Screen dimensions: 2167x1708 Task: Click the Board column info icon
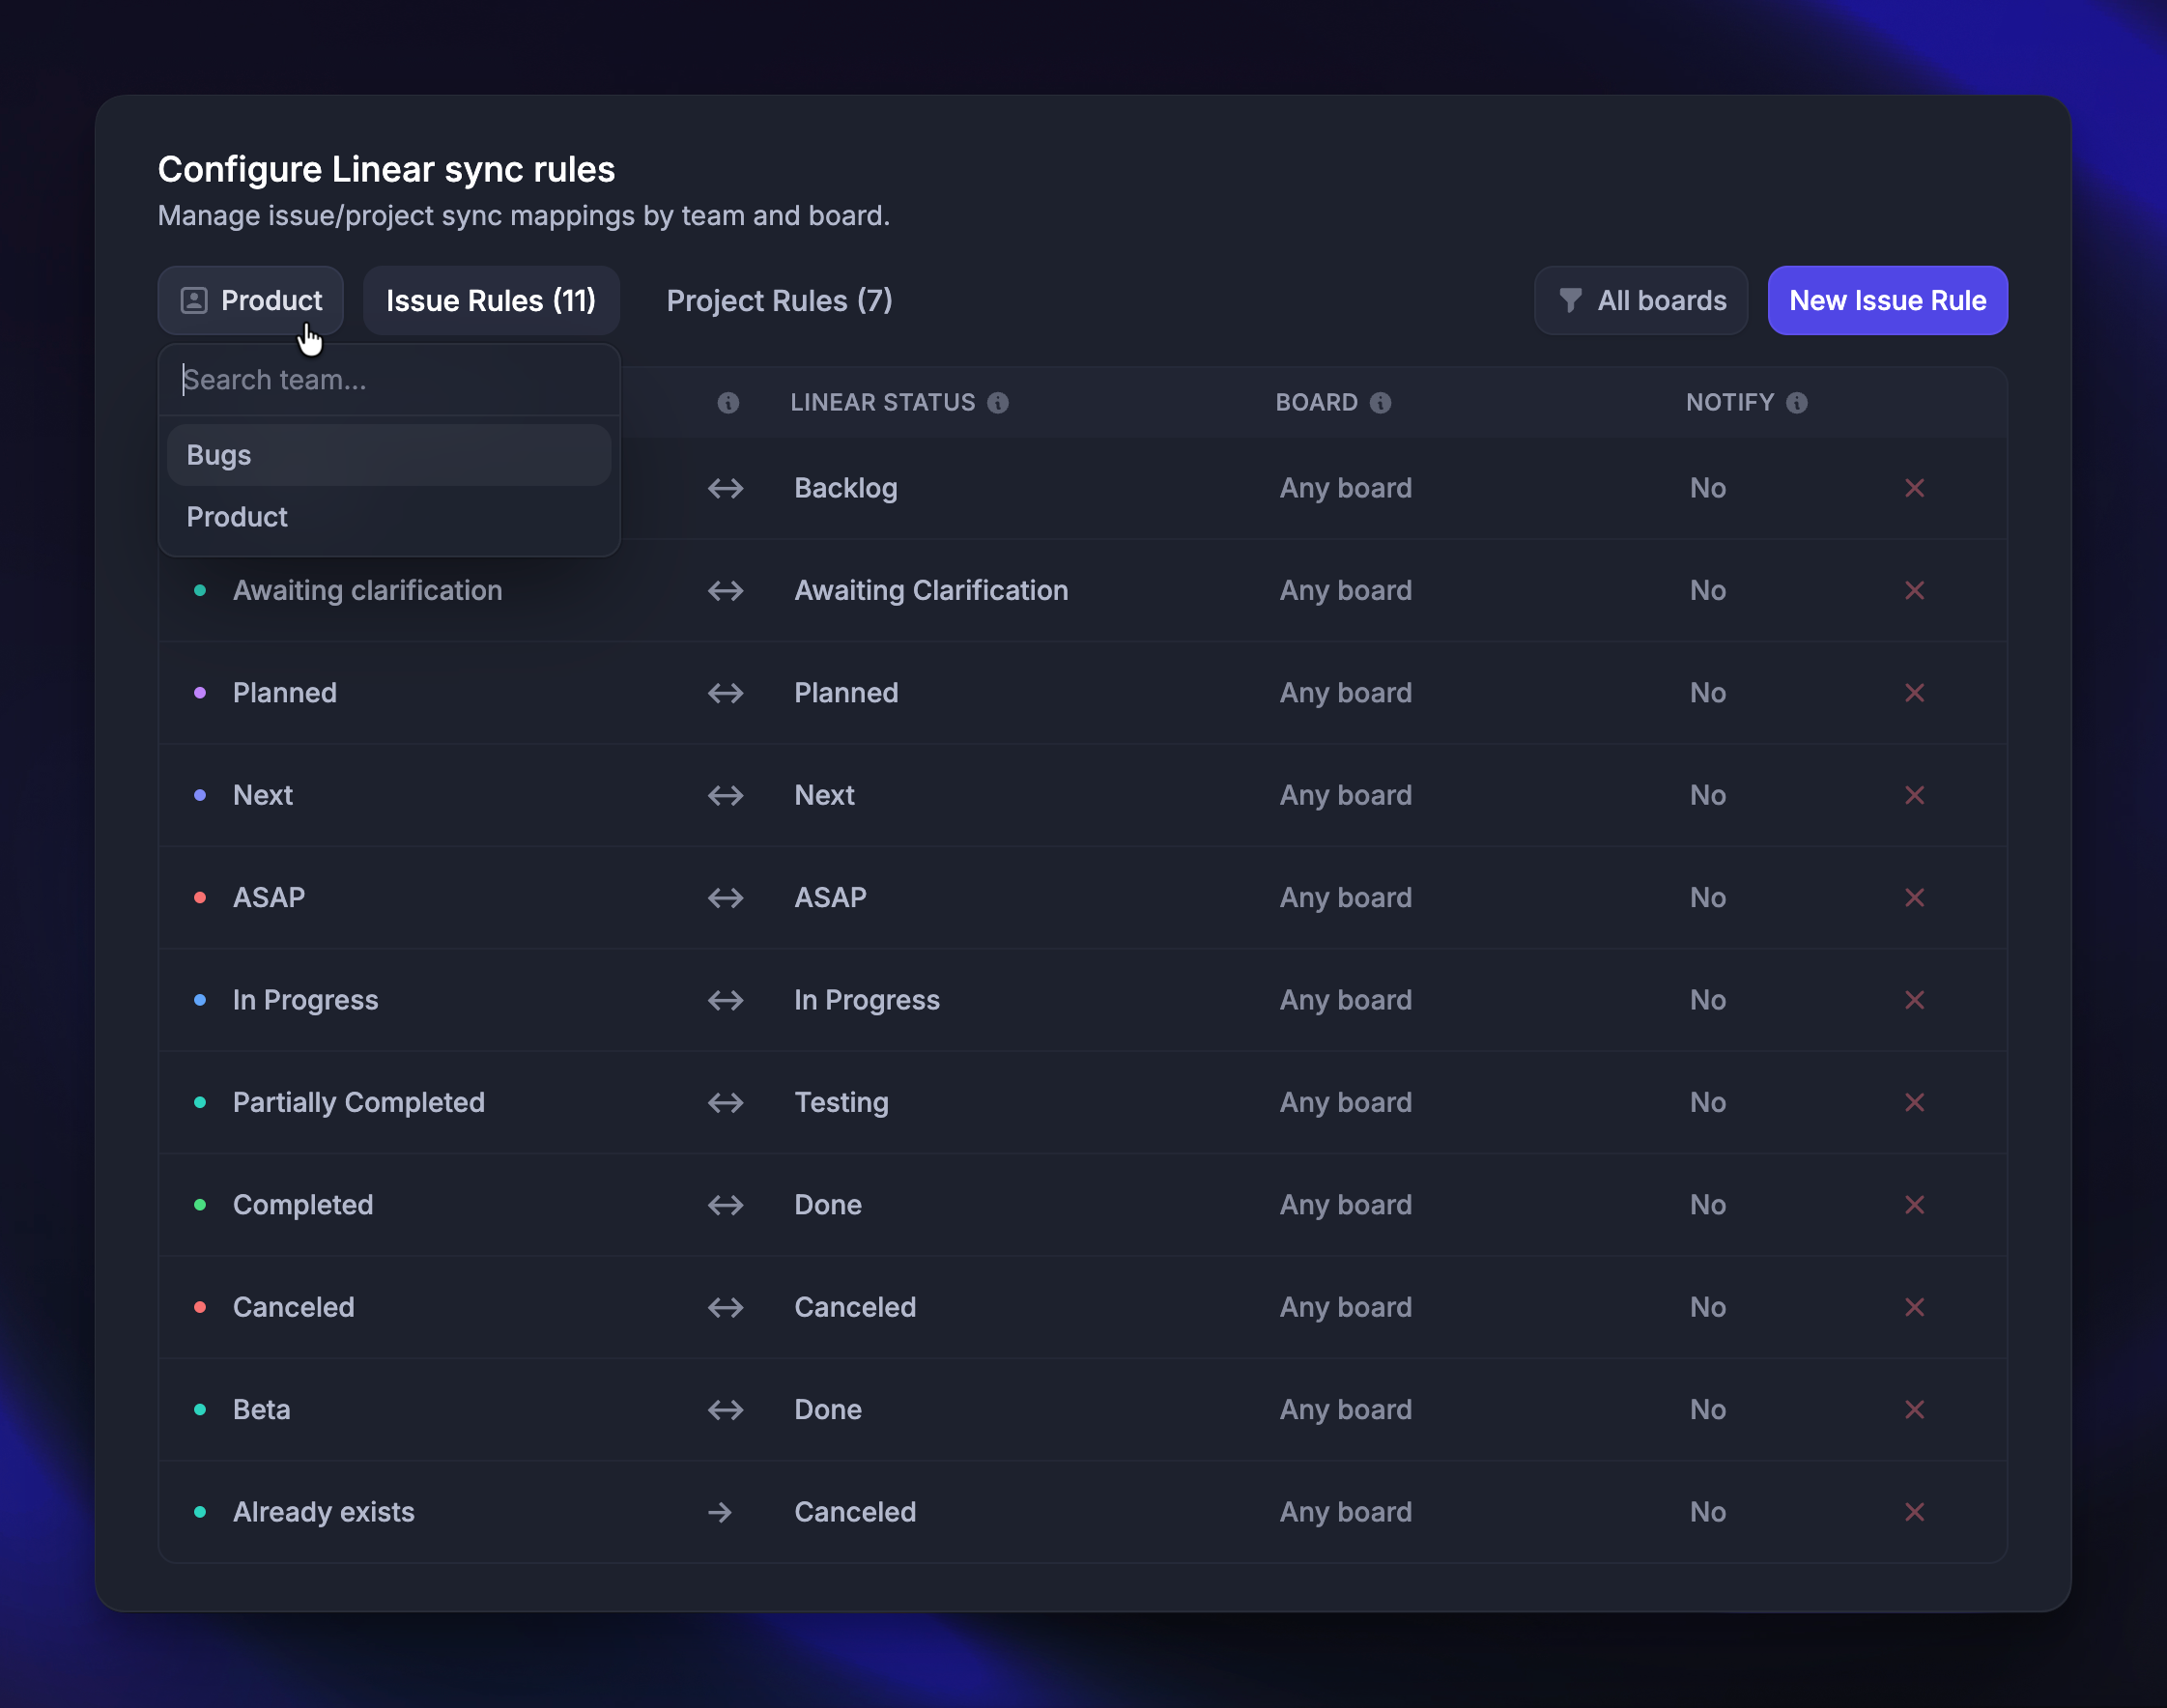pyautogui.click(x=1380, y=402)
